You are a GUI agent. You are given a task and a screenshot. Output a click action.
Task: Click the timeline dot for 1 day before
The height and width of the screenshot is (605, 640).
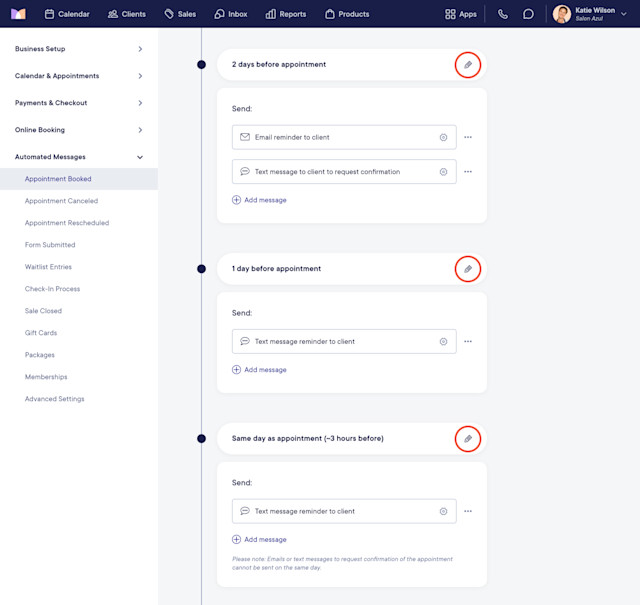[x=201, y=269]
